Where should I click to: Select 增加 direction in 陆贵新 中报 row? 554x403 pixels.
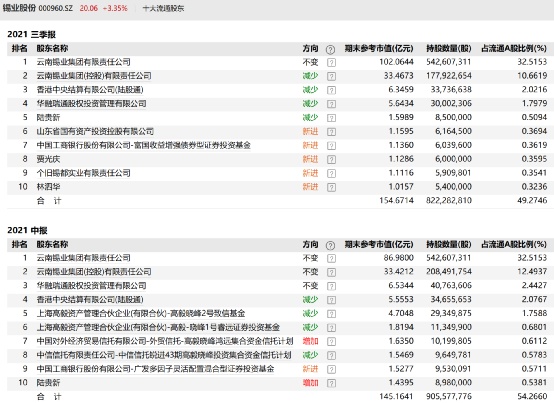click(x=310, y=383)
